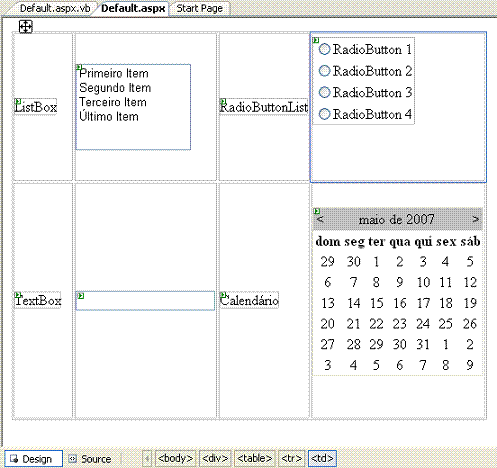Select RadioButton 1 option

click(x=324, y=49)
